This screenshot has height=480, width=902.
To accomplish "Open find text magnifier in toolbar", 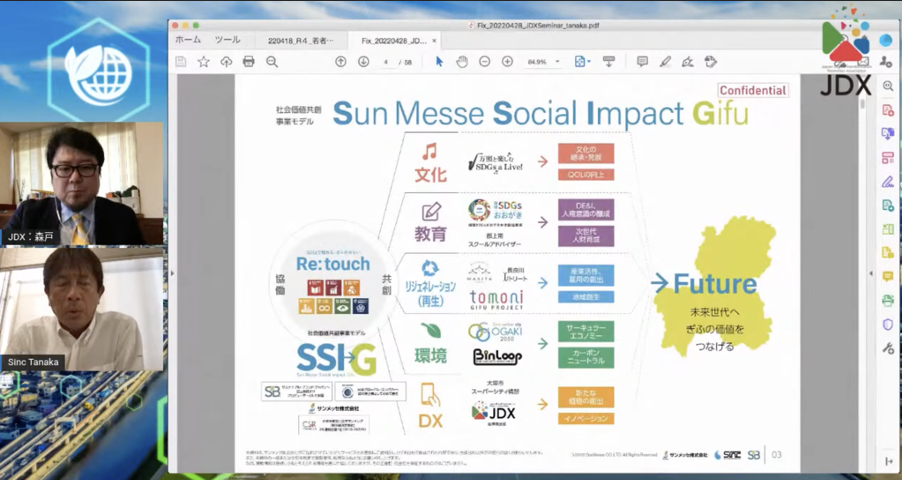I will (x=272, y=62).
